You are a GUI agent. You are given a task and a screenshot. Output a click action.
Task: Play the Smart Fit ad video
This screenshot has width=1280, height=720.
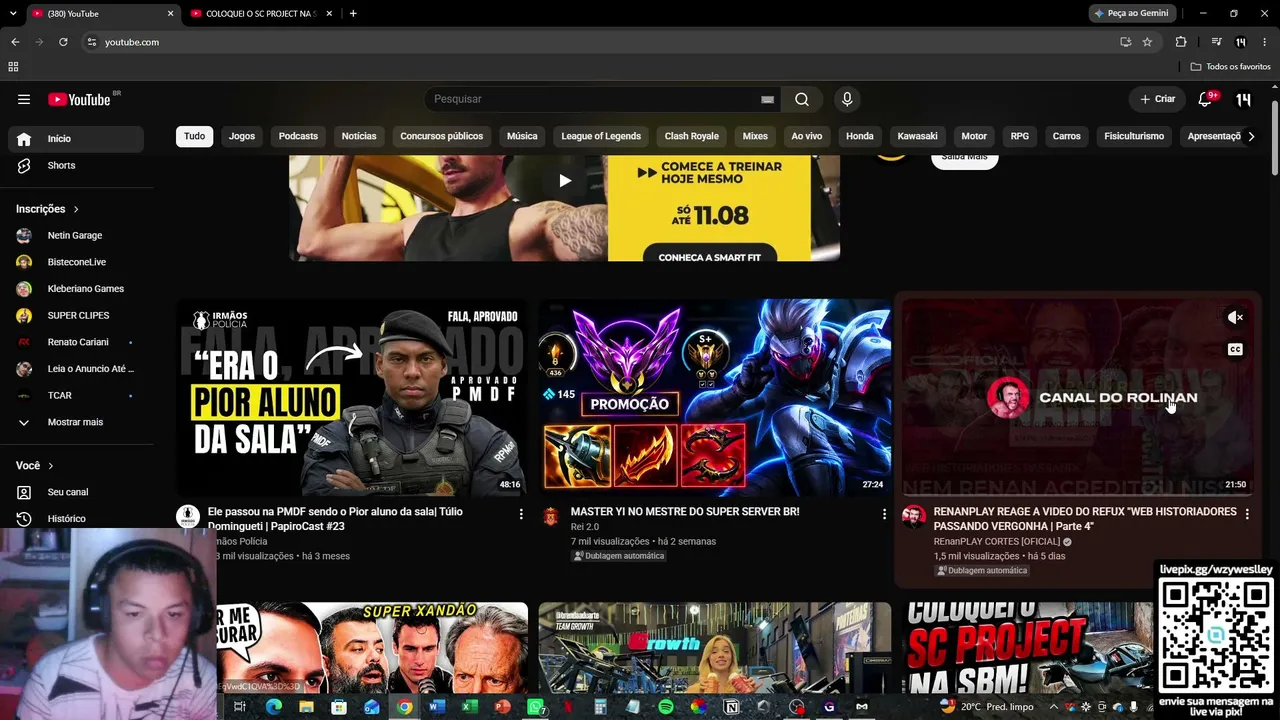point(565,180)
